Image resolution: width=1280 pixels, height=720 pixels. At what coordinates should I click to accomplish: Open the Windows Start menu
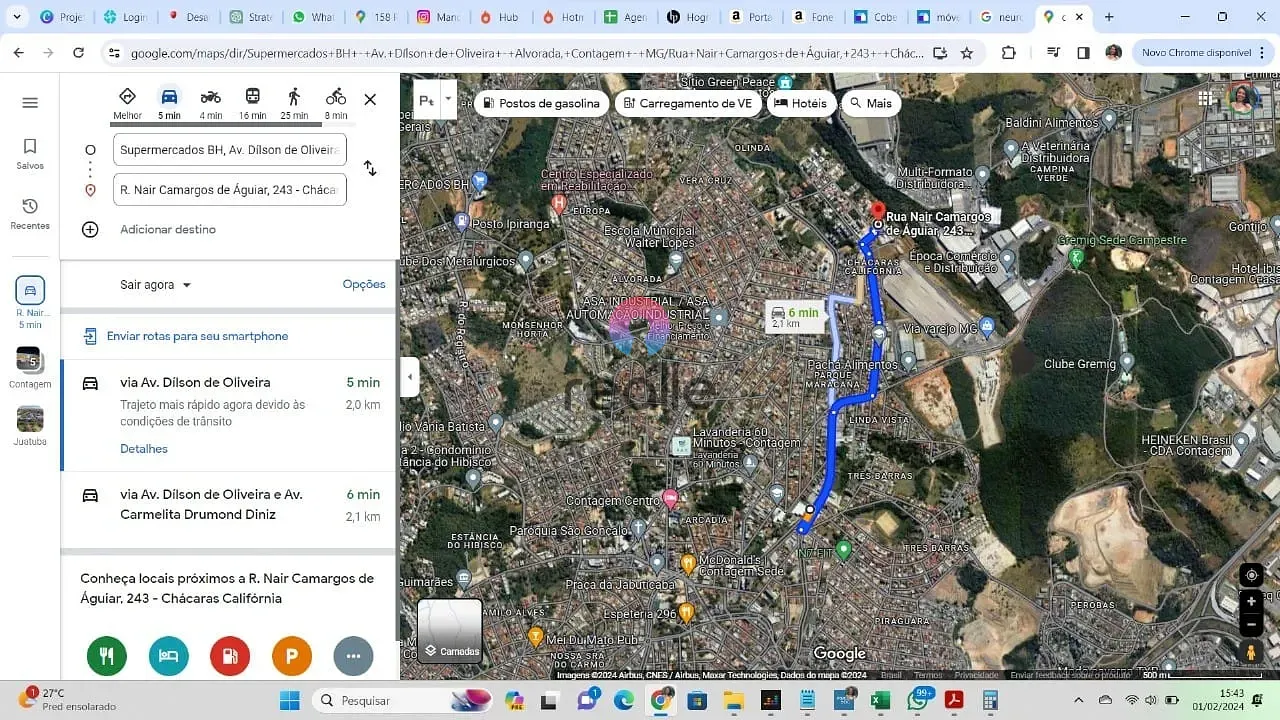289,700
